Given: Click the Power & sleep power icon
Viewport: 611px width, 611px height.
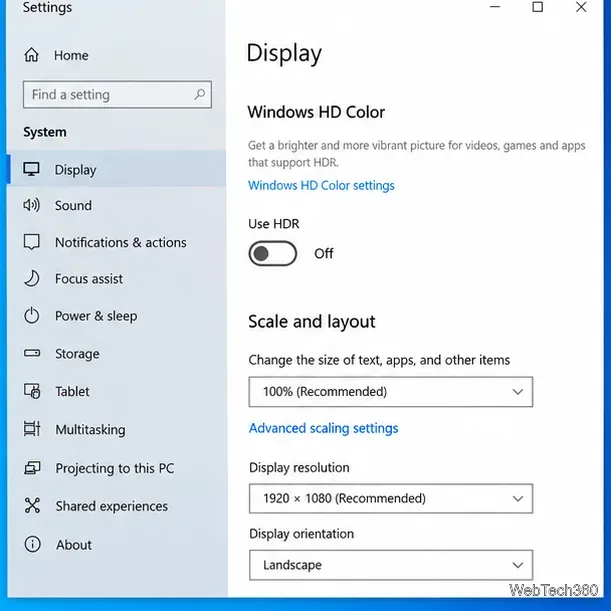Looking at the screenshot, I should [32, 316].
